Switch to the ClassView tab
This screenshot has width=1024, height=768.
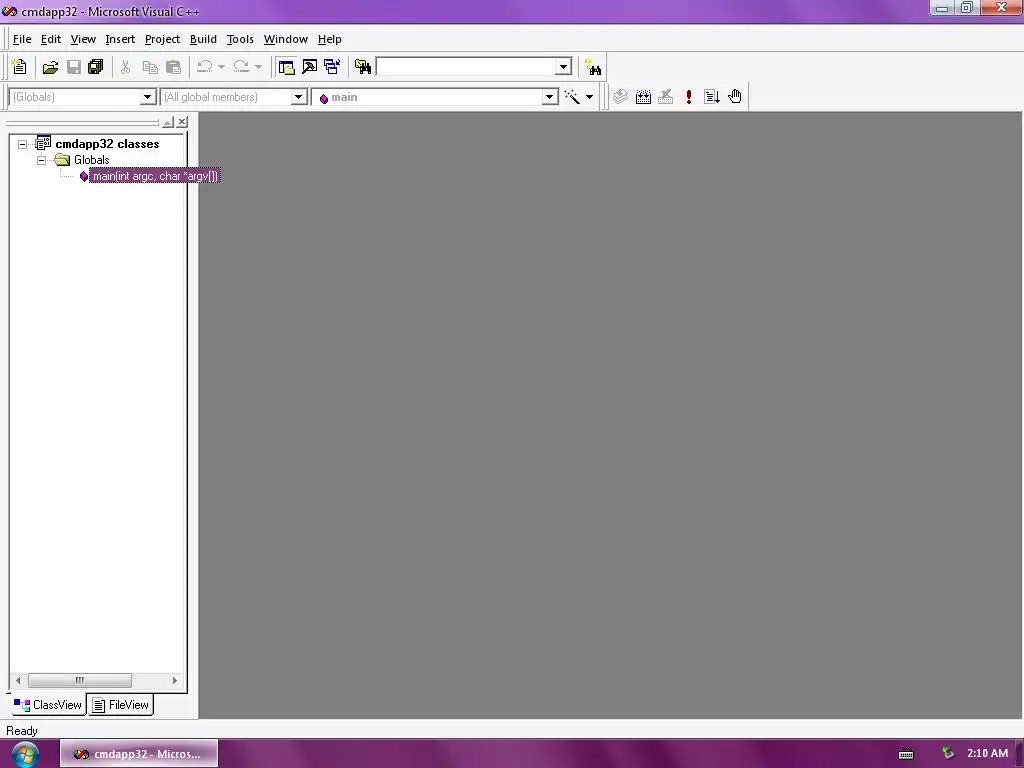[48, 705]
